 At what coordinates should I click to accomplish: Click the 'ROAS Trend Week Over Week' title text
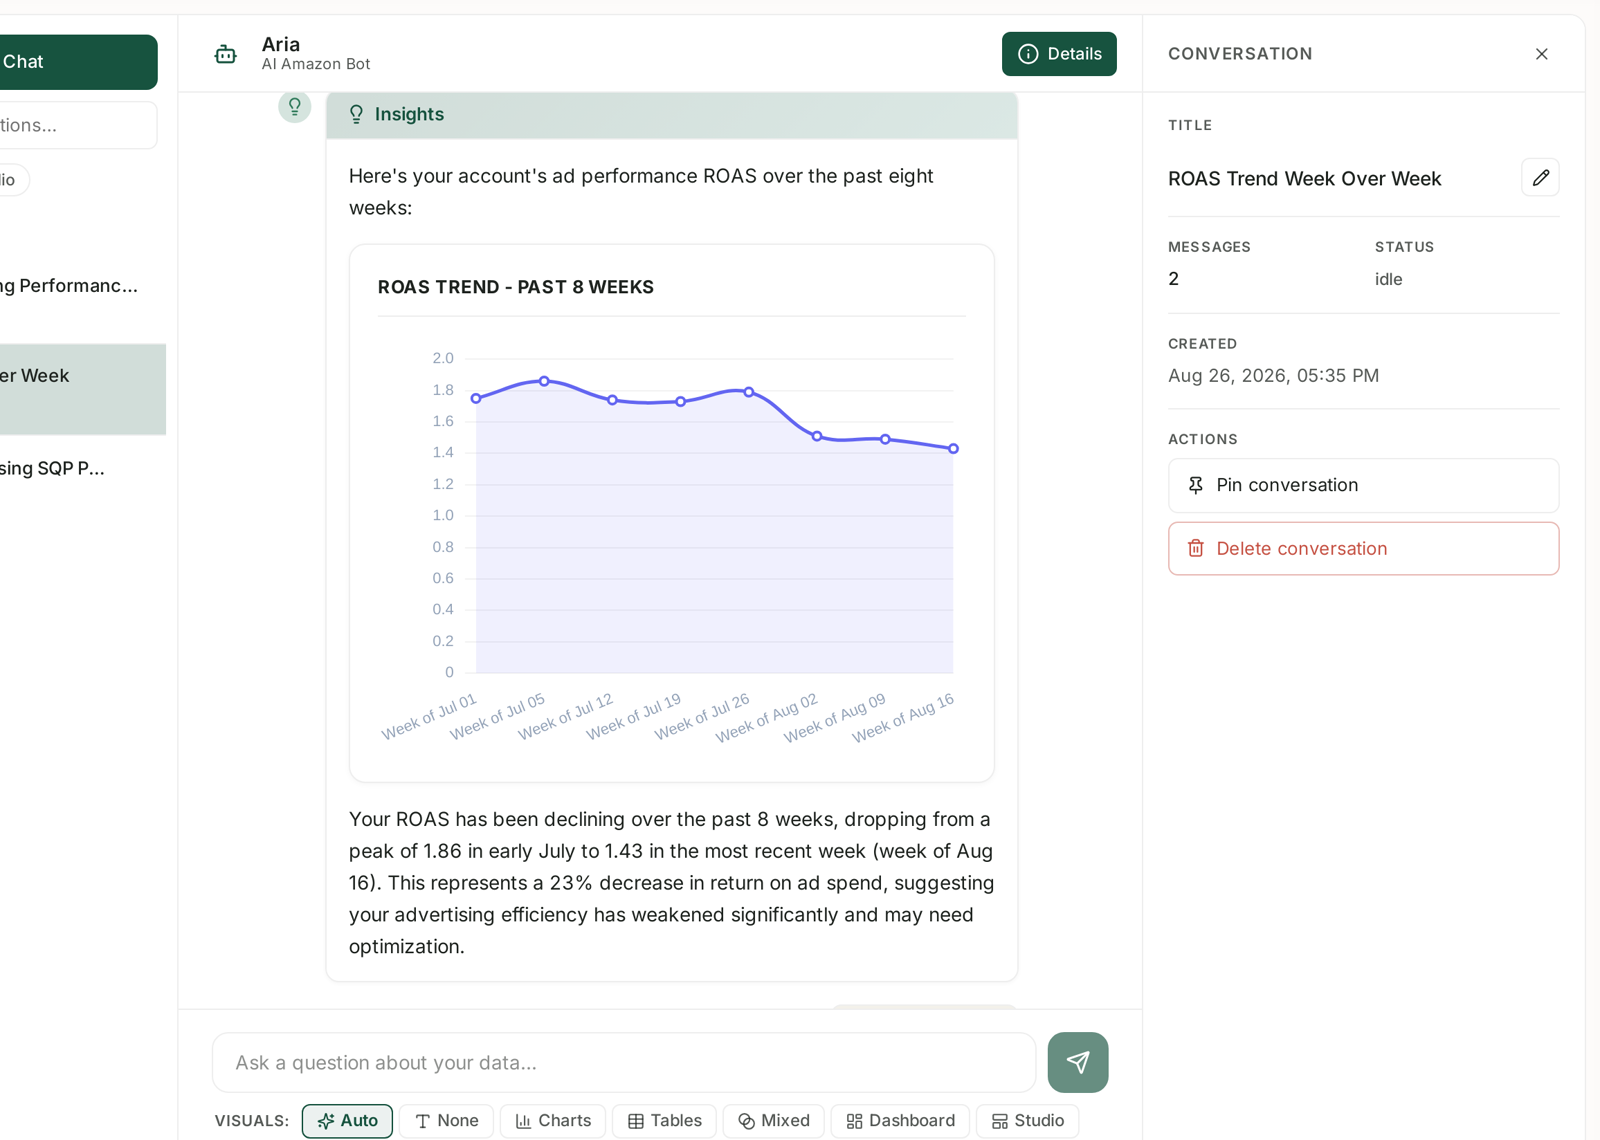click(1304, 179)
